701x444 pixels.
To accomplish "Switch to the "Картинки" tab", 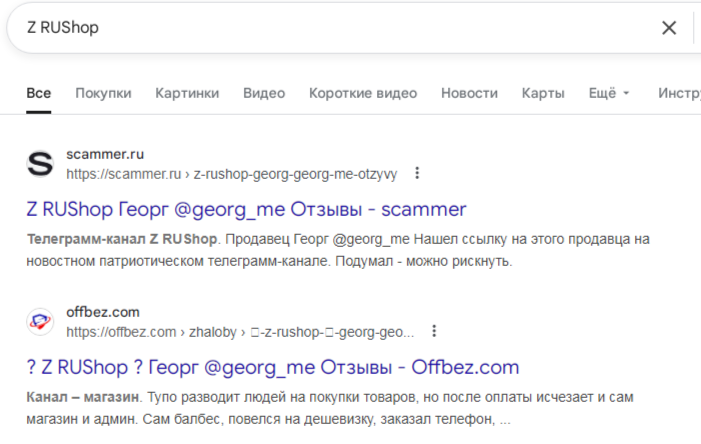I will 187,93.
